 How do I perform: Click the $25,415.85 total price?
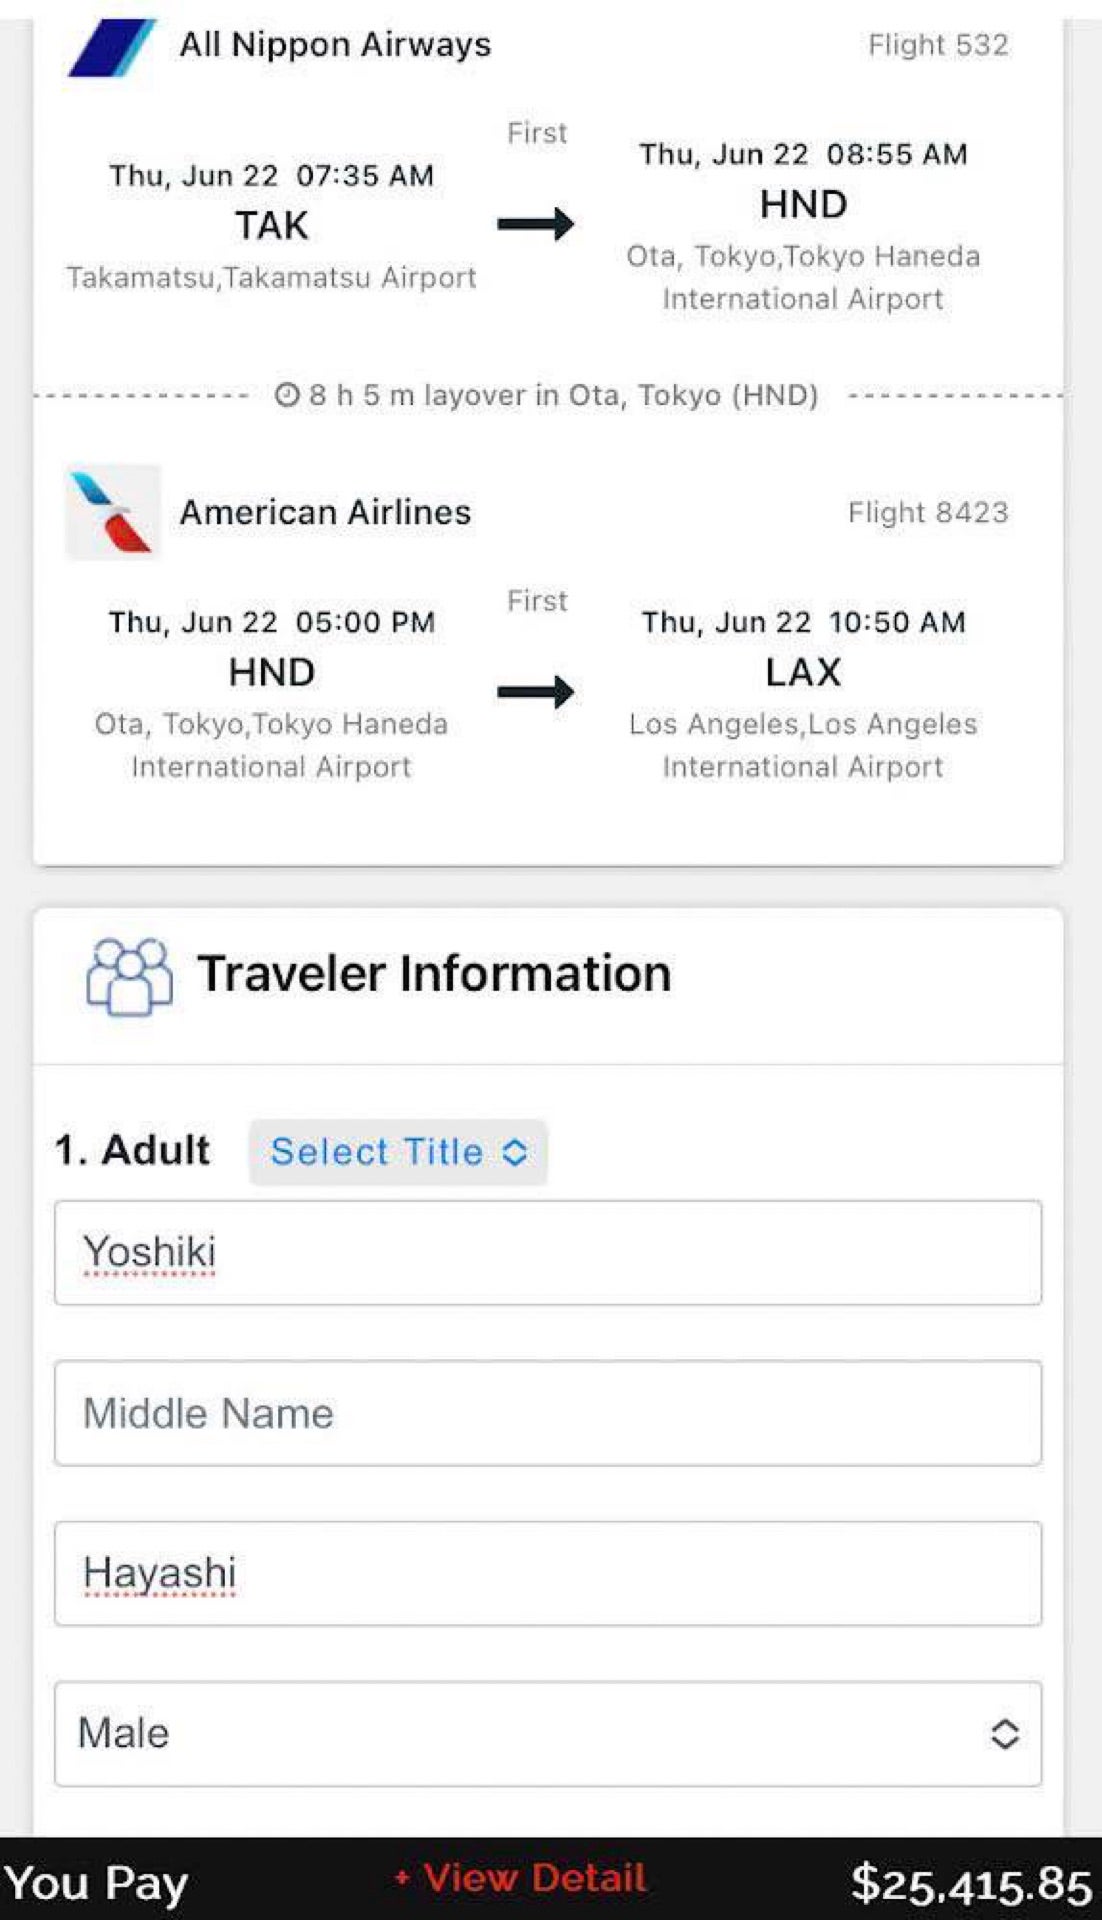tap(970, 1885)
